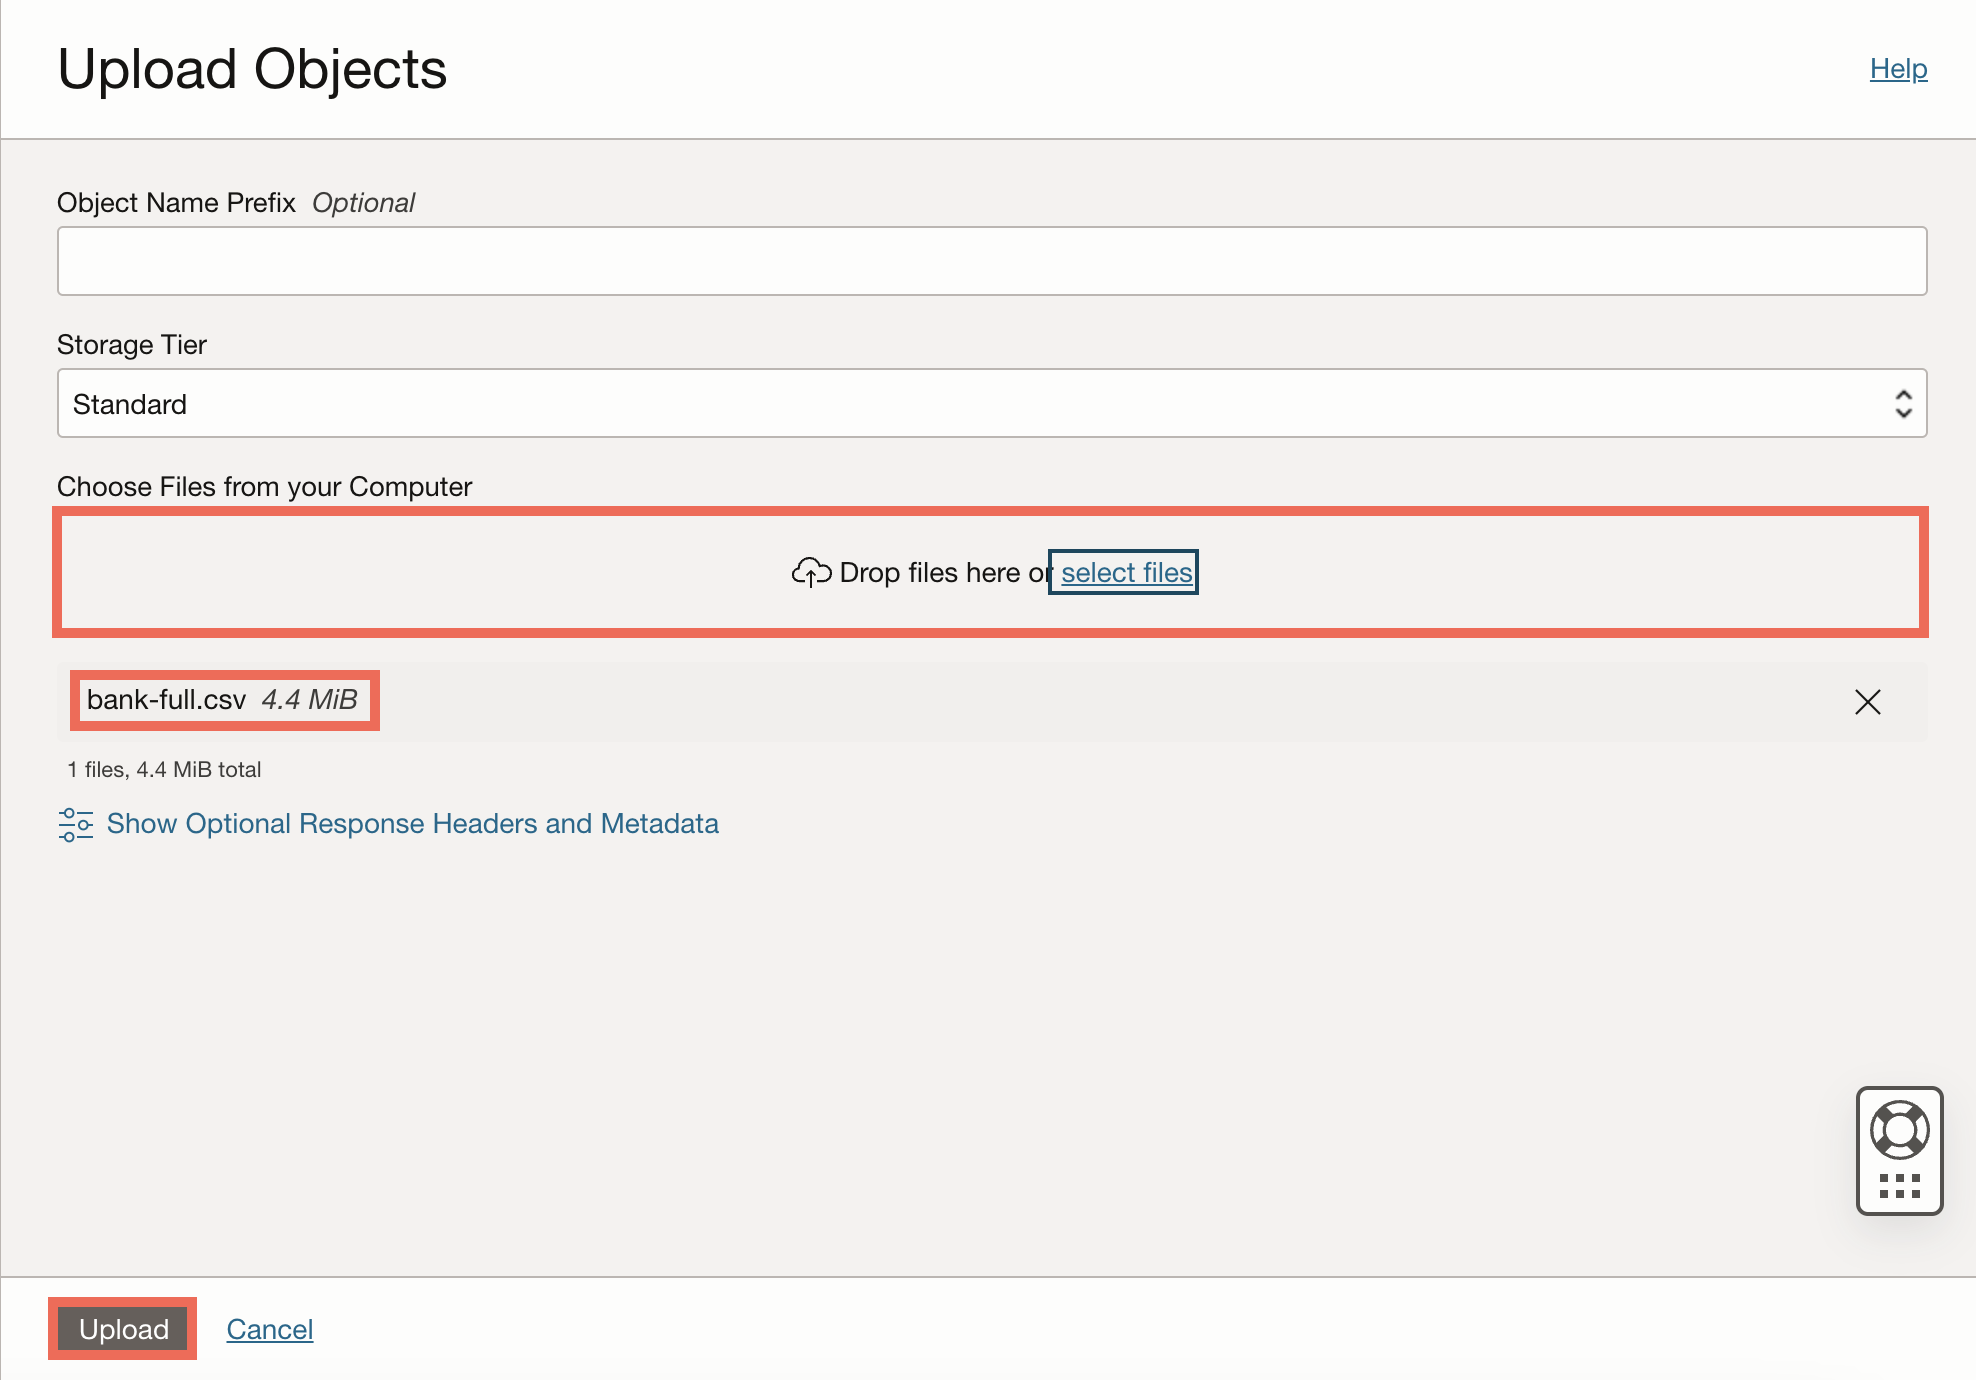
Task: Open the Help link
Action: pyautogui.click(x=1898, y=69)
